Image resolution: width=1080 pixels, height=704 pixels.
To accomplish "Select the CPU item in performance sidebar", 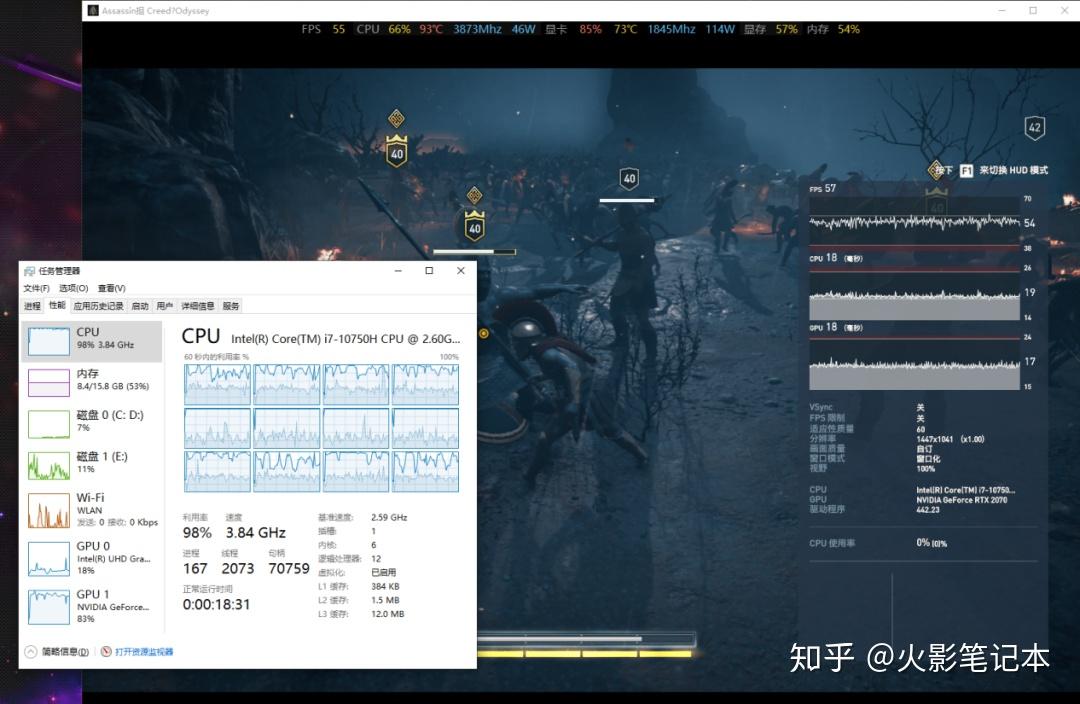I will click(x=92, y=341).
